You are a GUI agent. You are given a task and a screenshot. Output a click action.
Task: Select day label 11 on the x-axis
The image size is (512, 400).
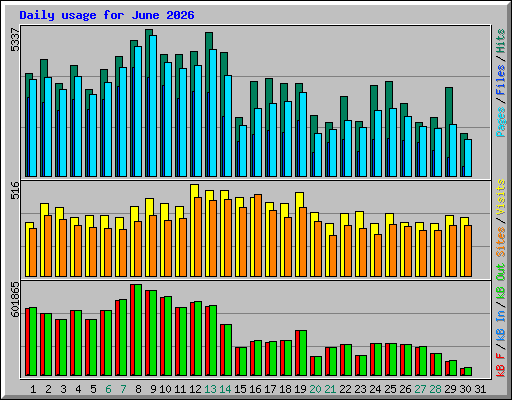coord(180,389)
